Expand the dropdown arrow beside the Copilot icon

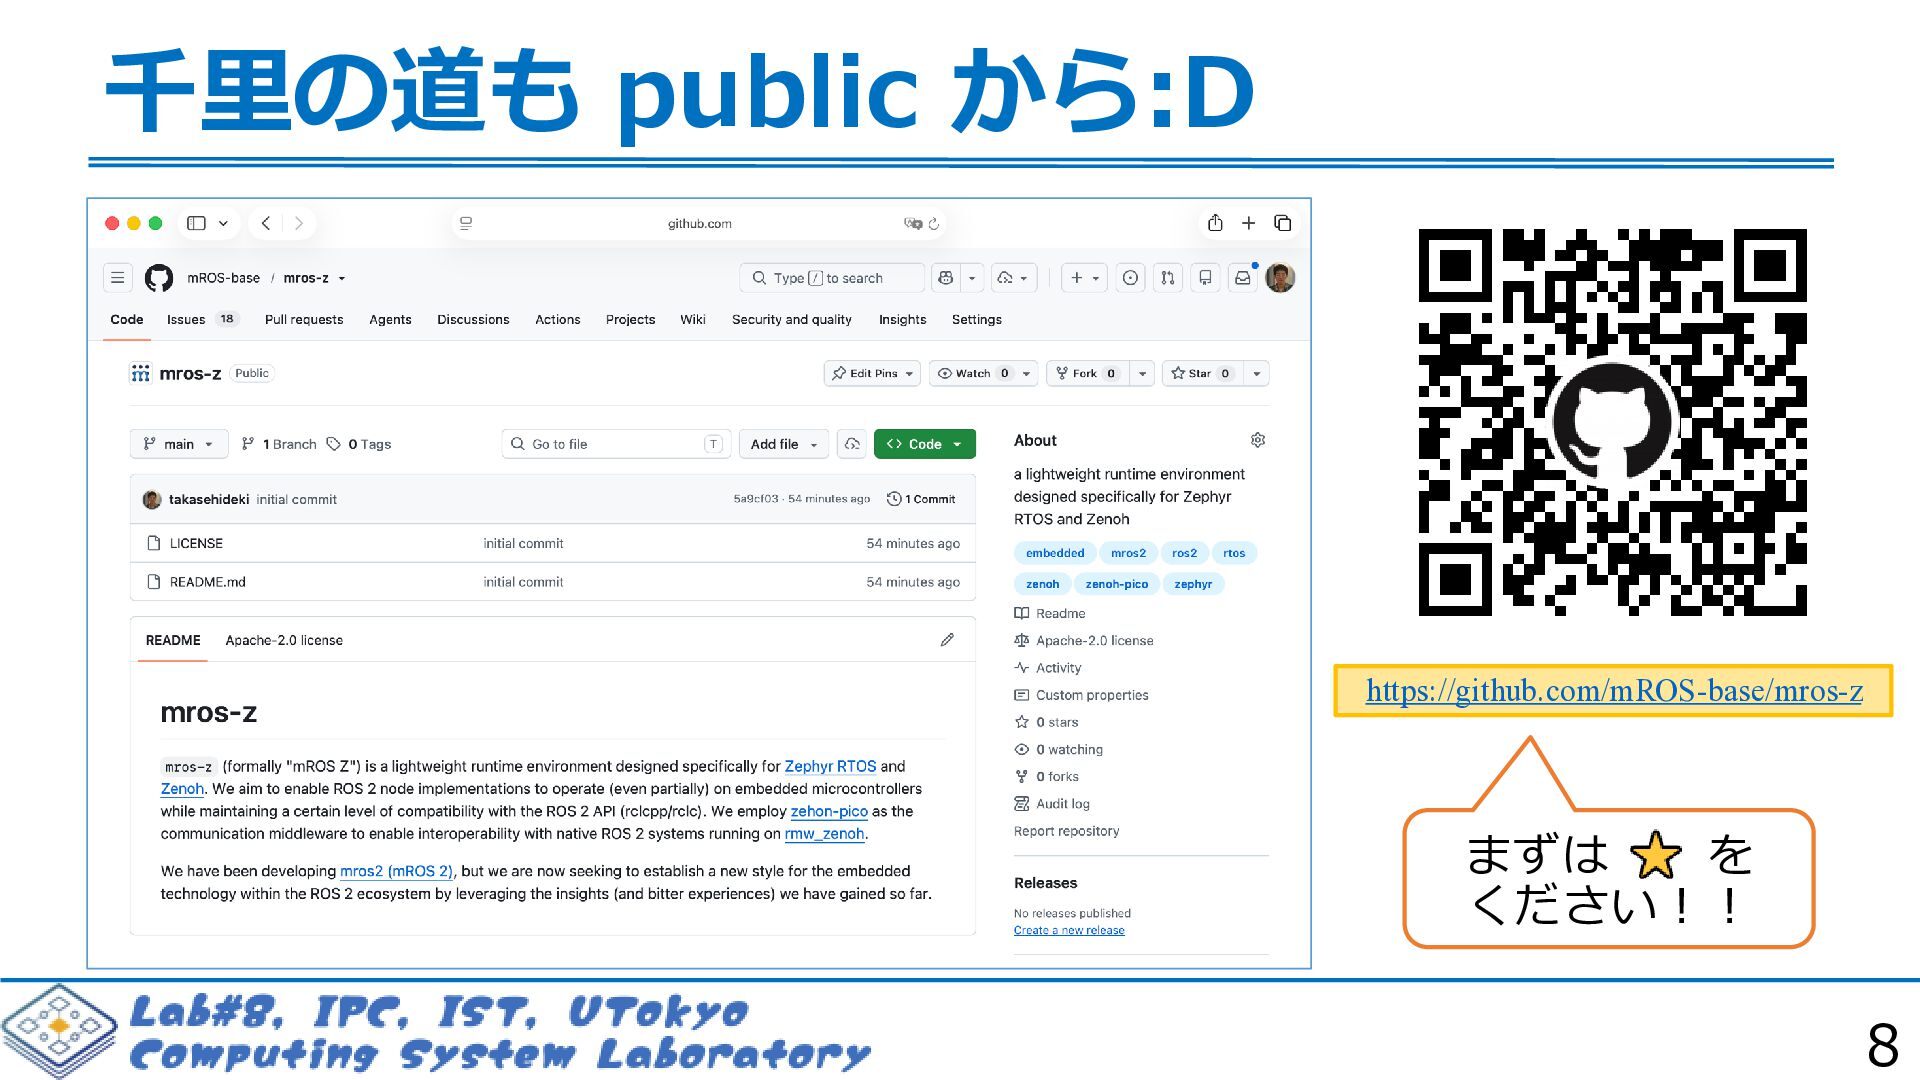(972, 278)
